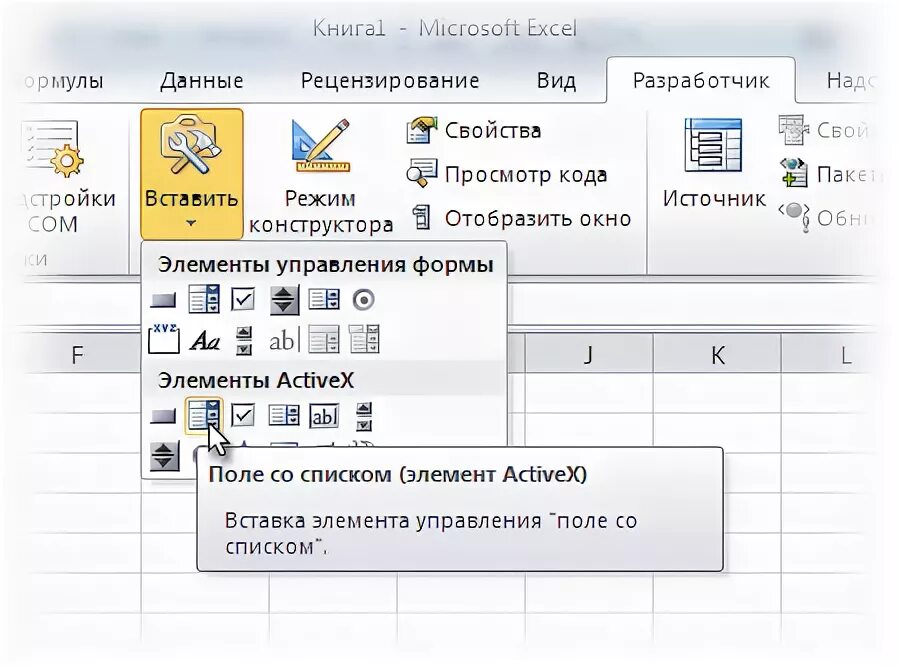Image resolution: width=898 pixels, height=668 pixels.
Task: Select column J header
Action: point(588,355)
